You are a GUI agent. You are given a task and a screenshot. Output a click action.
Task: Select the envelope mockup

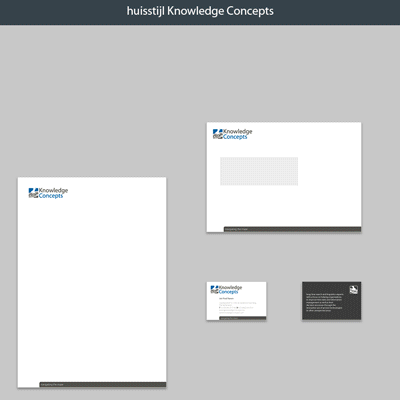click(284, 177)
